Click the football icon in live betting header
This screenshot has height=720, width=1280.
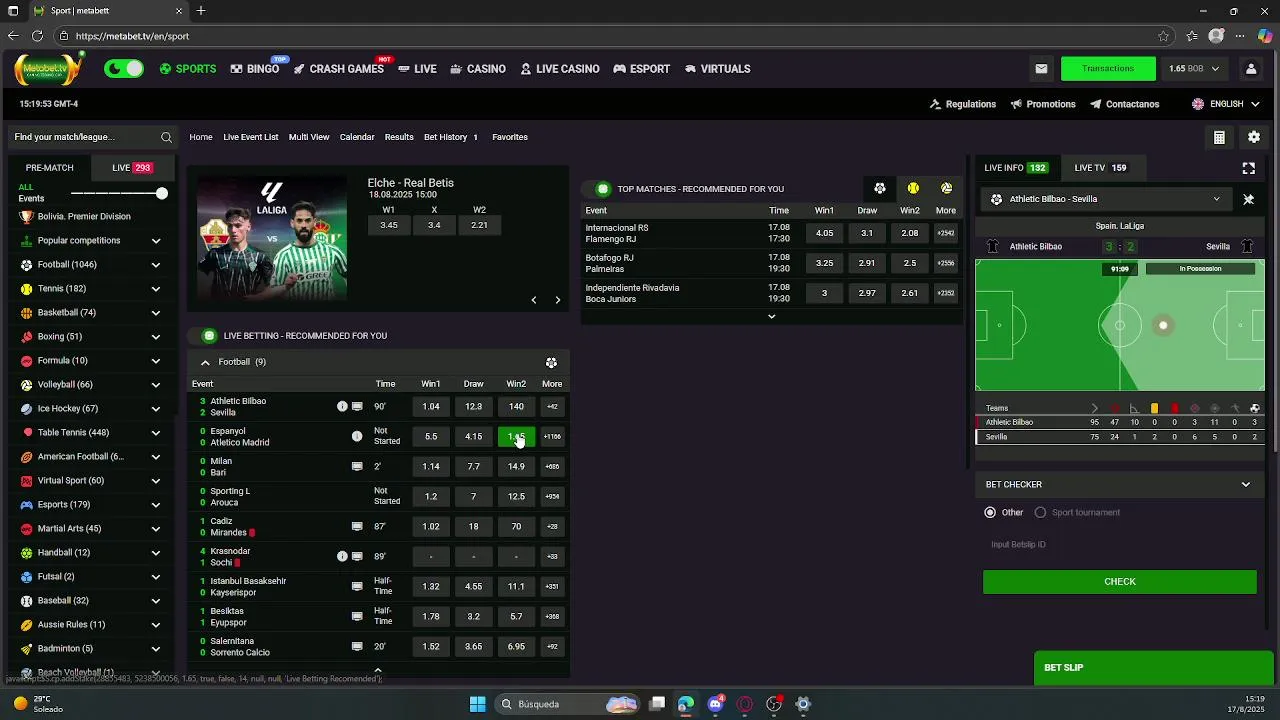[551, 362]
